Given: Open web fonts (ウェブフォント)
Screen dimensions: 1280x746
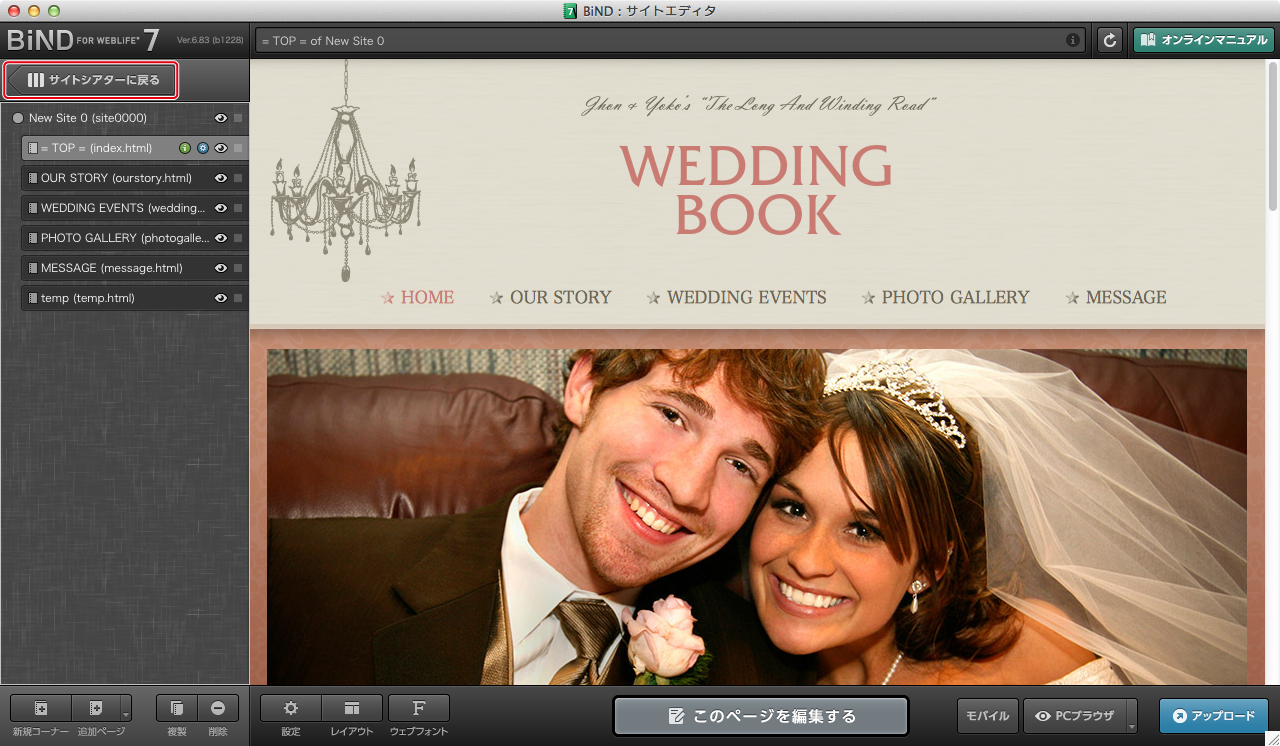Looking at the screenshot, I should pos(419,708).
